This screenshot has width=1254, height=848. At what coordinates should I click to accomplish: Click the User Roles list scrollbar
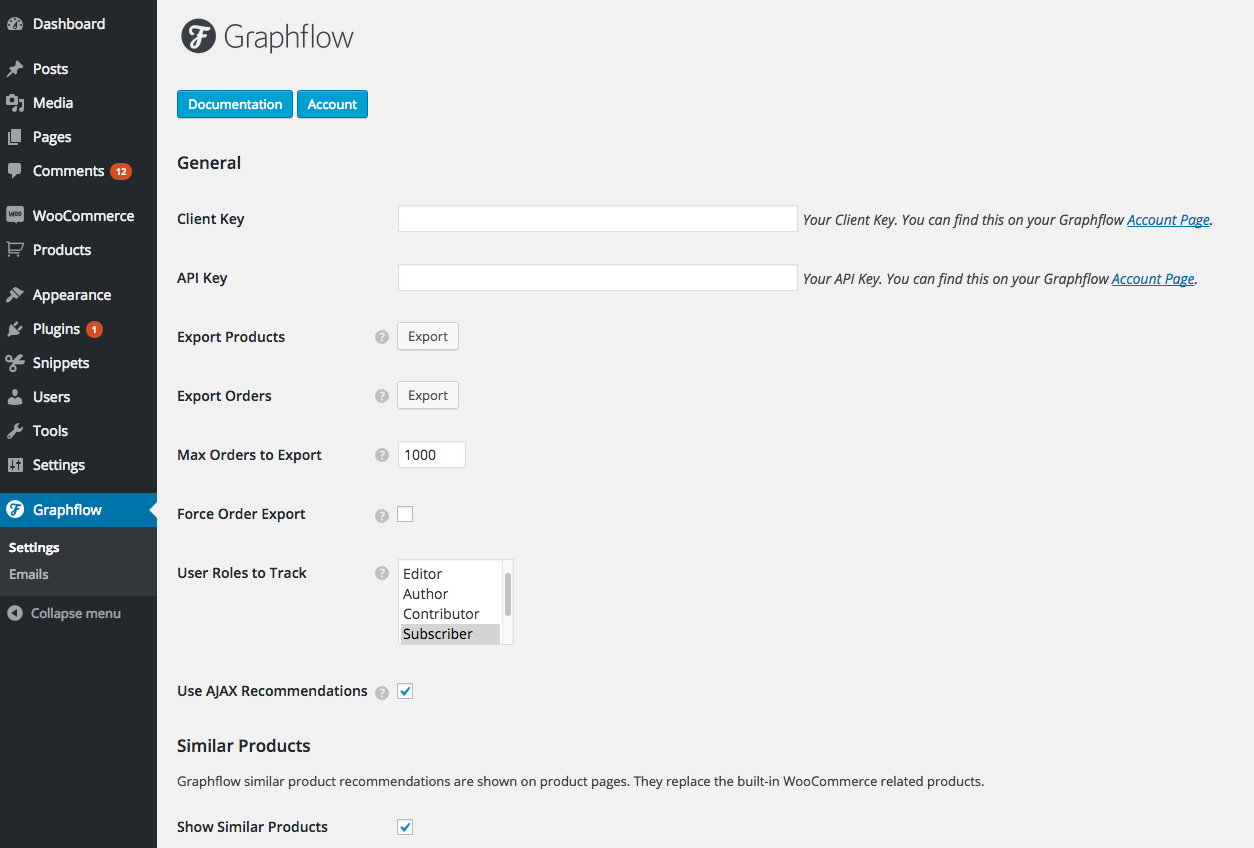(508, 595)
